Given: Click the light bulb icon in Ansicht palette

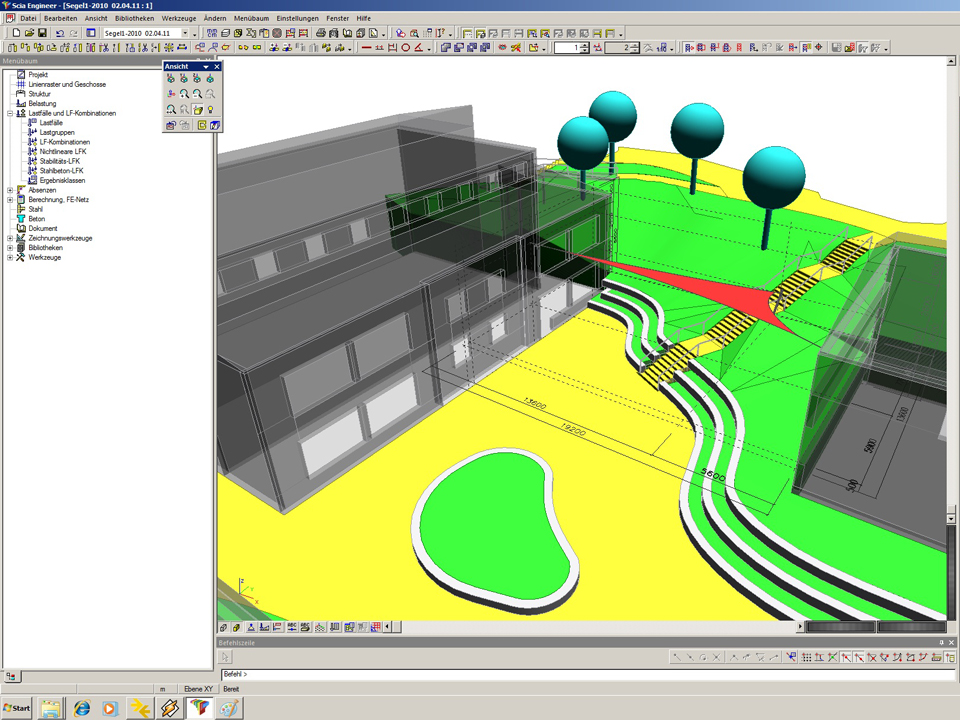Looking at the screenshot, I should point(211,110).
